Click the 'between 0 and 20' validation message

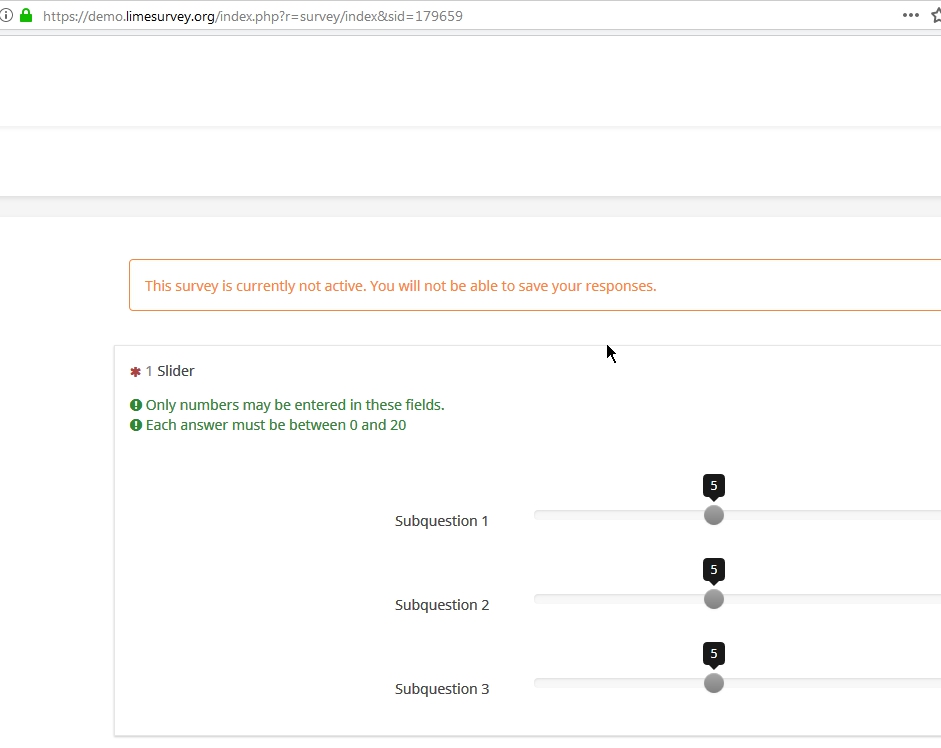pos(276,425)
